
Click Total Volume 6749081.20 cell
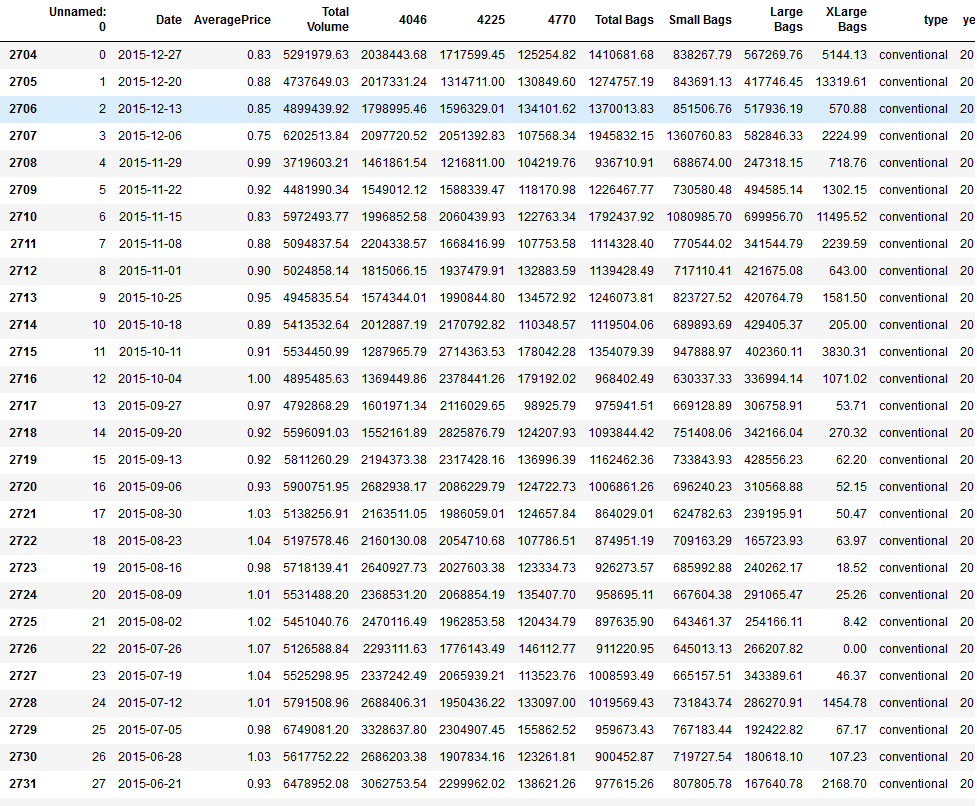click(316, 729)
